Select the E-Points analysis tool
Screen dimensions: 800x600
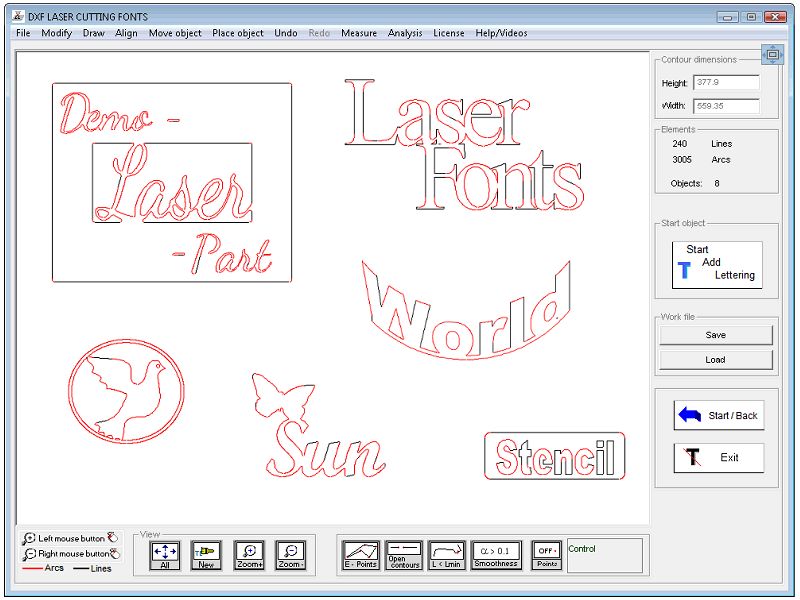point(361,555)
